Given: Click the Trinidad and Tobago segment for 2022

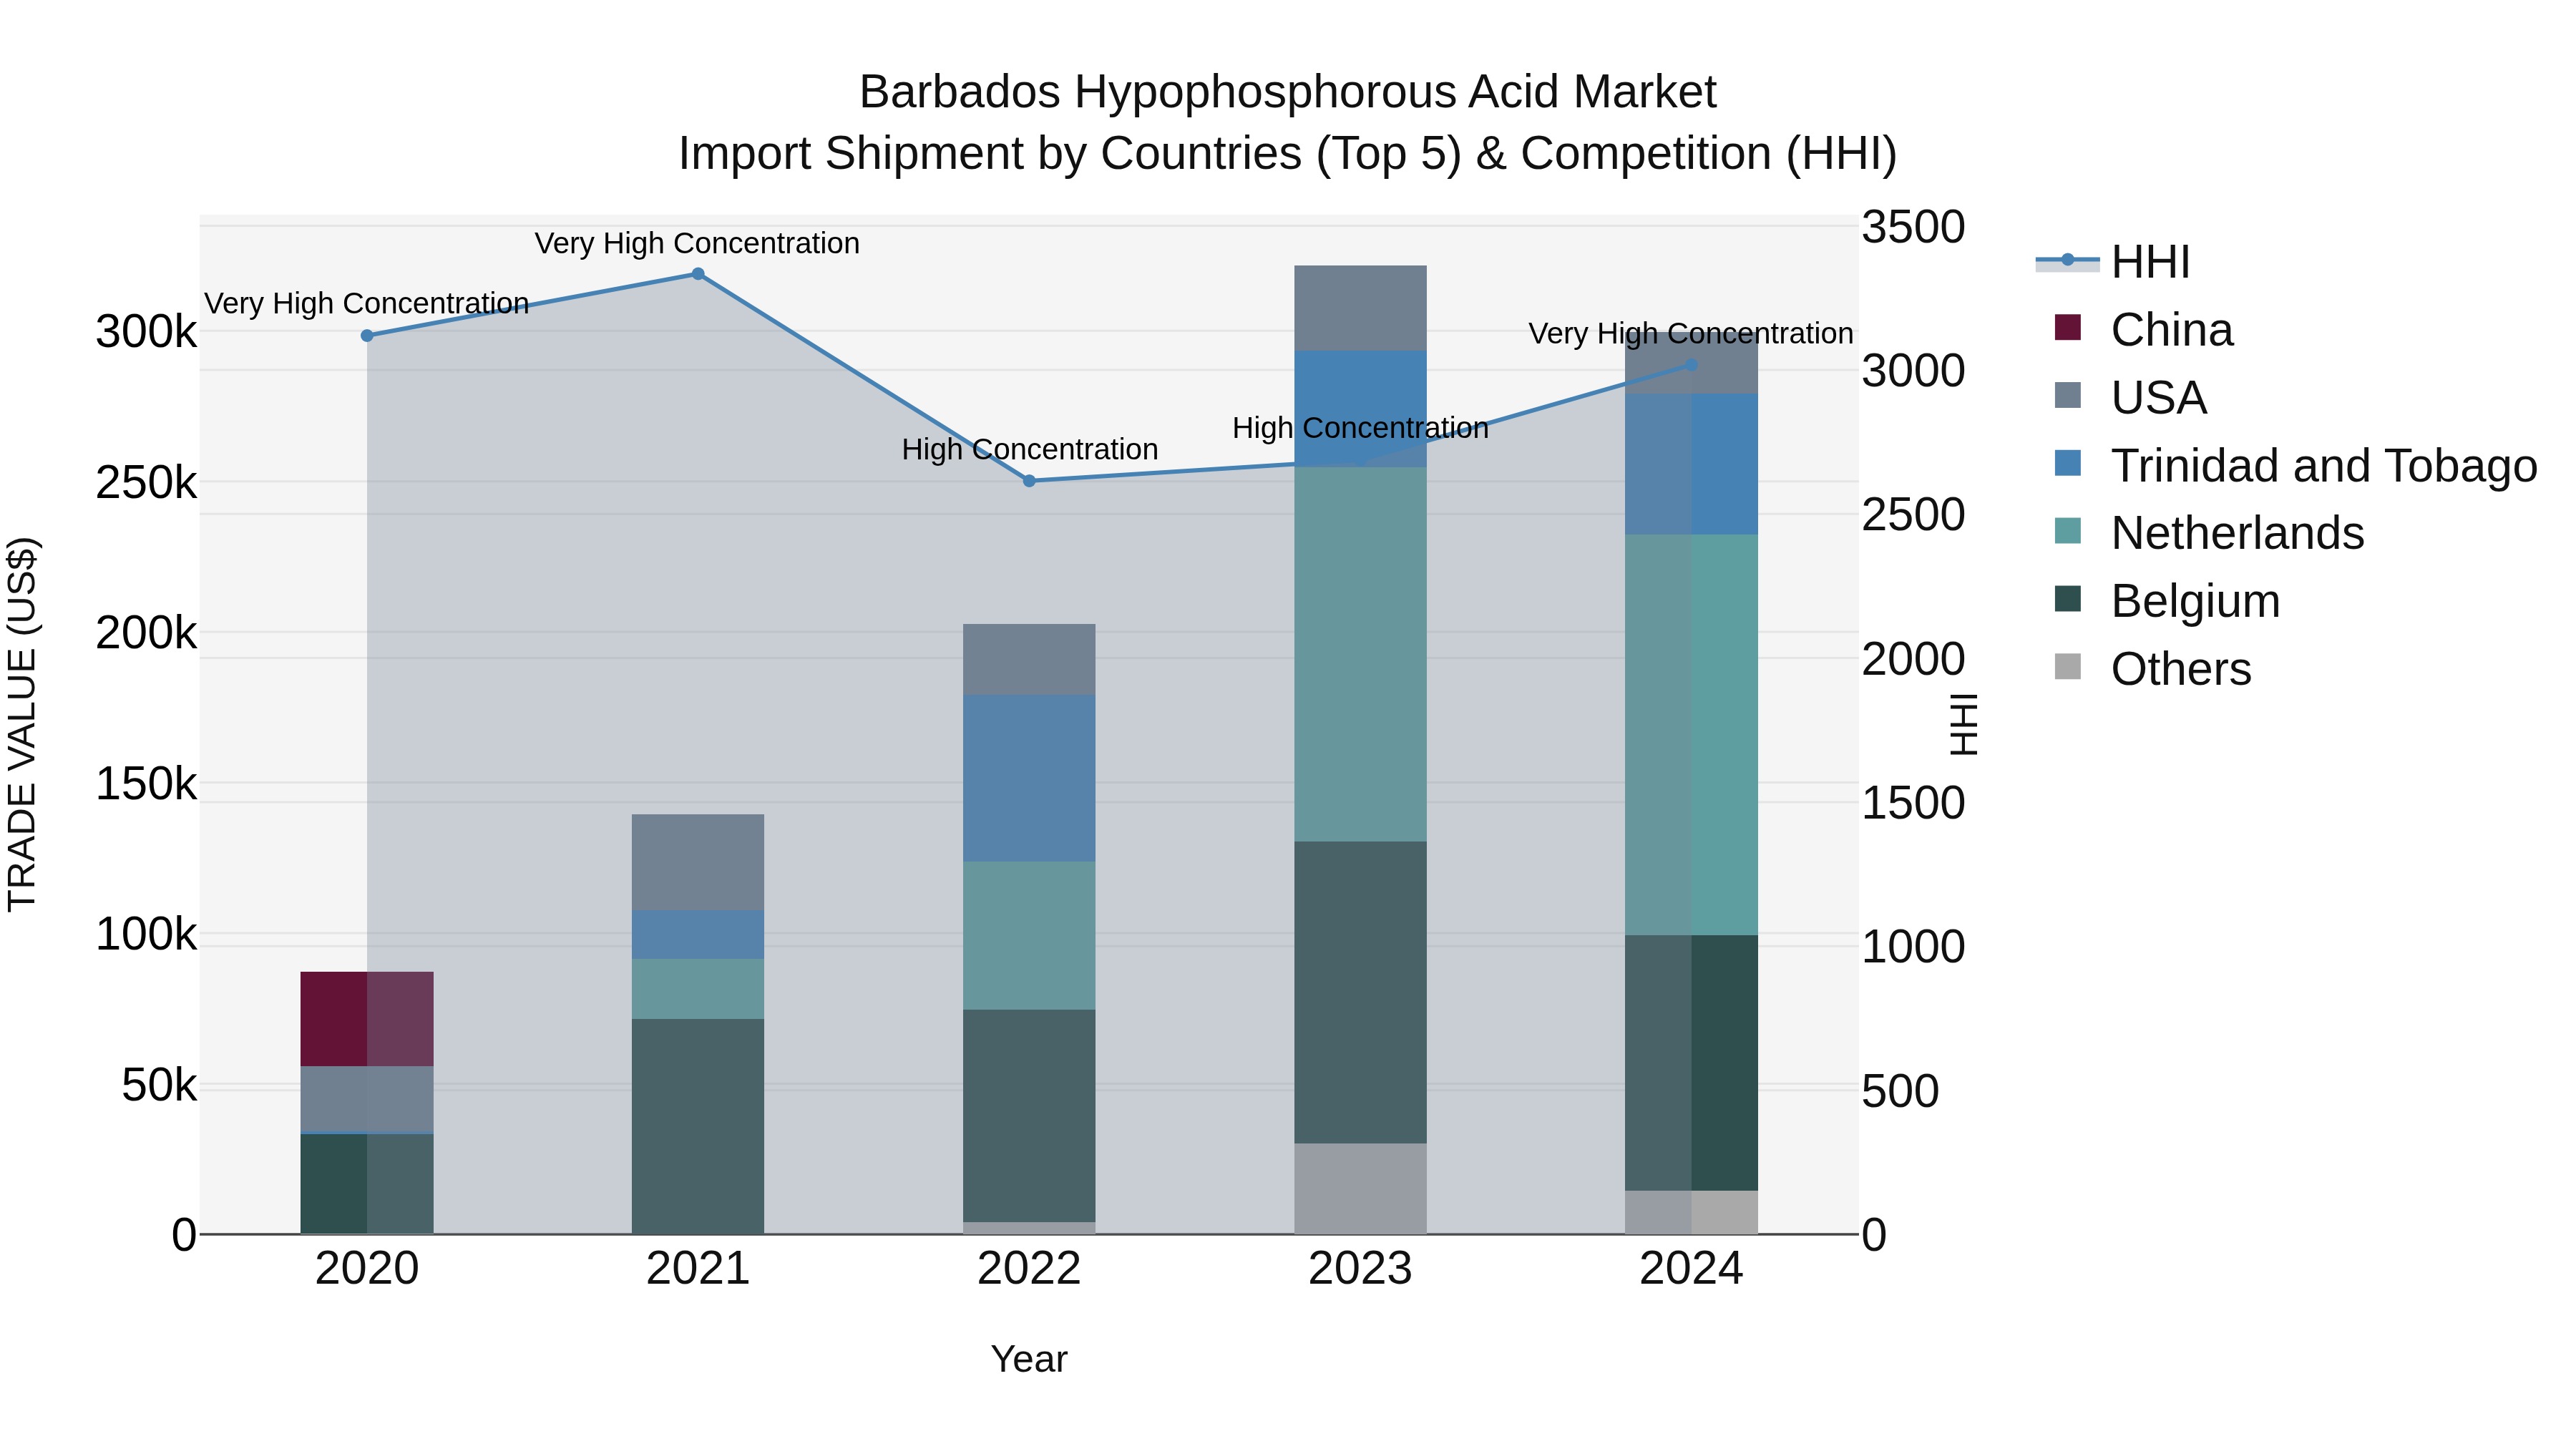Looking at the screenshot, I should (1029, 778).
